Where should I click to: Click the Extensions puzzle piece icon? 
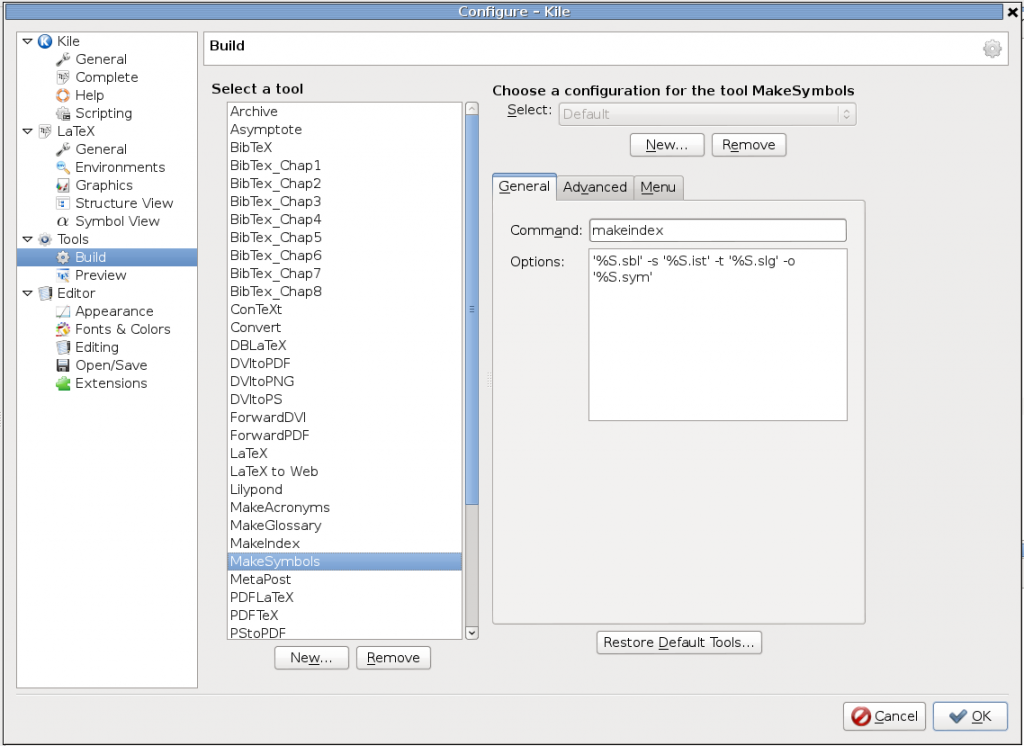coord(63,383)
